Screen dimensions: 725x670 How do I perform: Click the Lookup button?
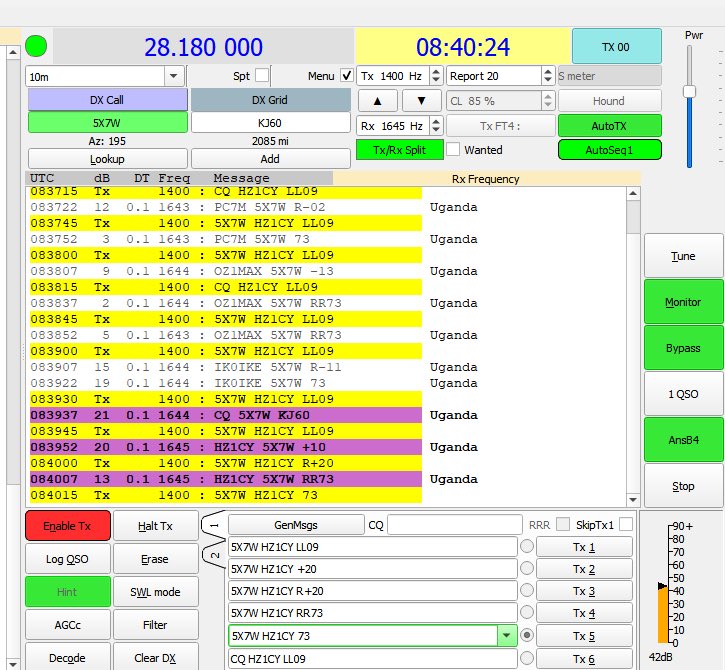pos(107,159)
